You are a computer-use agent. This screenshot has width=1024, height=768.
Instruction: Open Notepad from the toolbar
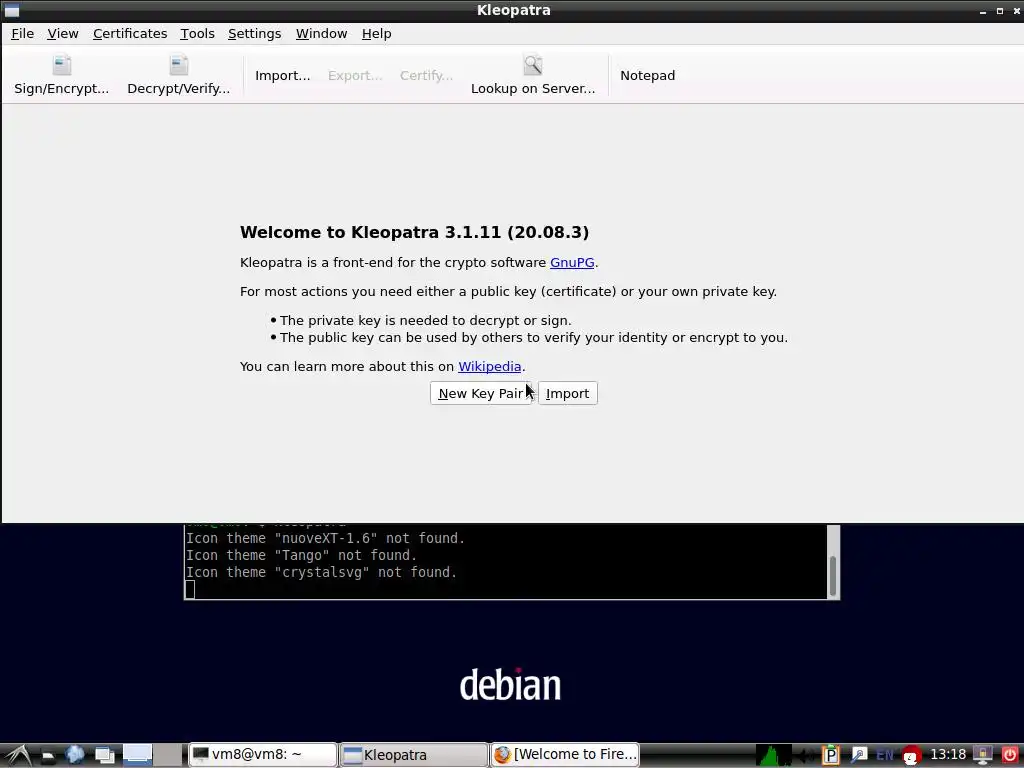(x=647, y=75)
